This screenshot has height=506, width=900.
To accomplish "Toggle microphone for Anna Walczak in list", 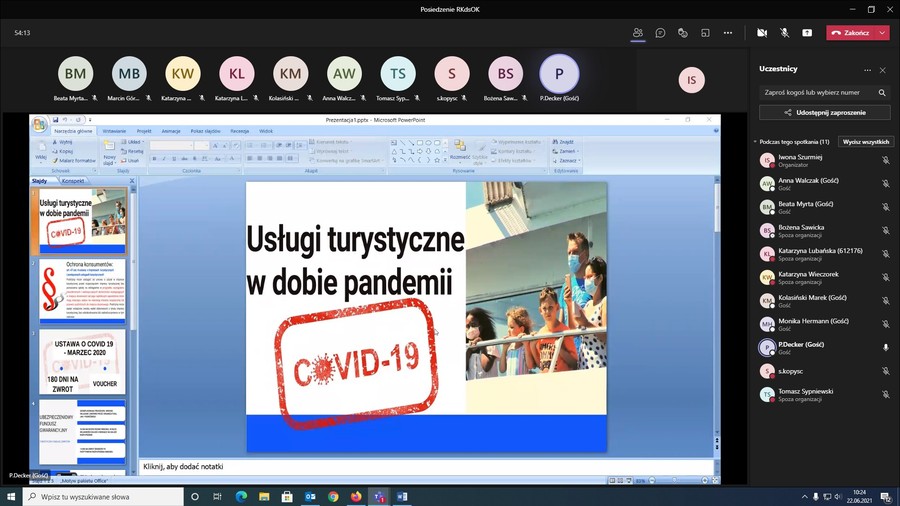I will click(x=885, y=184).
